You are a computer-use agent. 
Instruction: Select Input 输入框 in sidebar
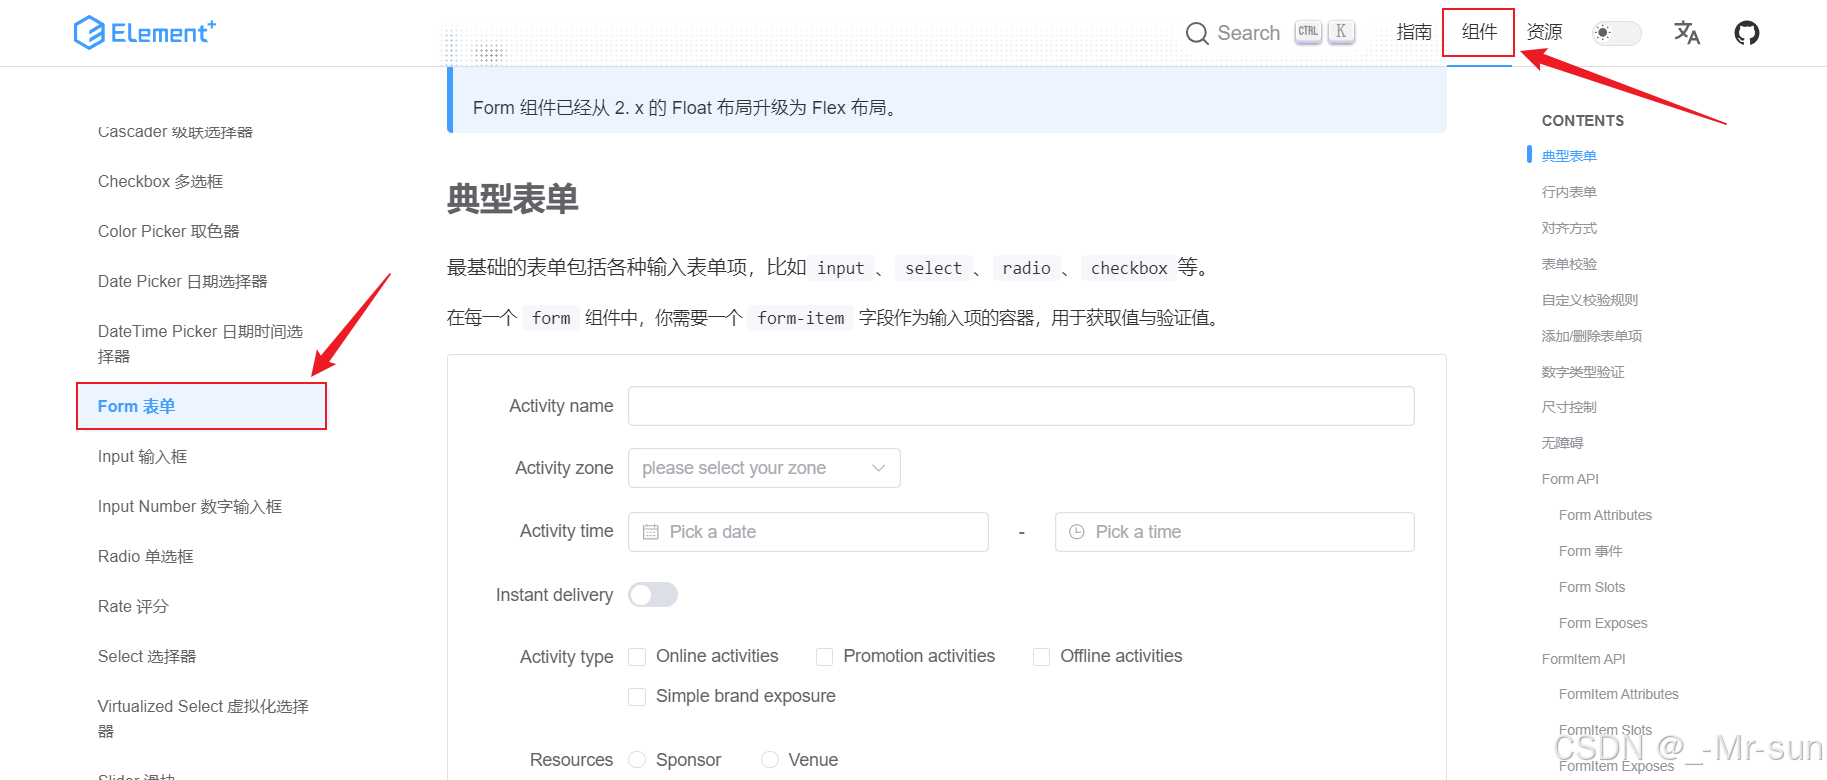pos(142,456)
